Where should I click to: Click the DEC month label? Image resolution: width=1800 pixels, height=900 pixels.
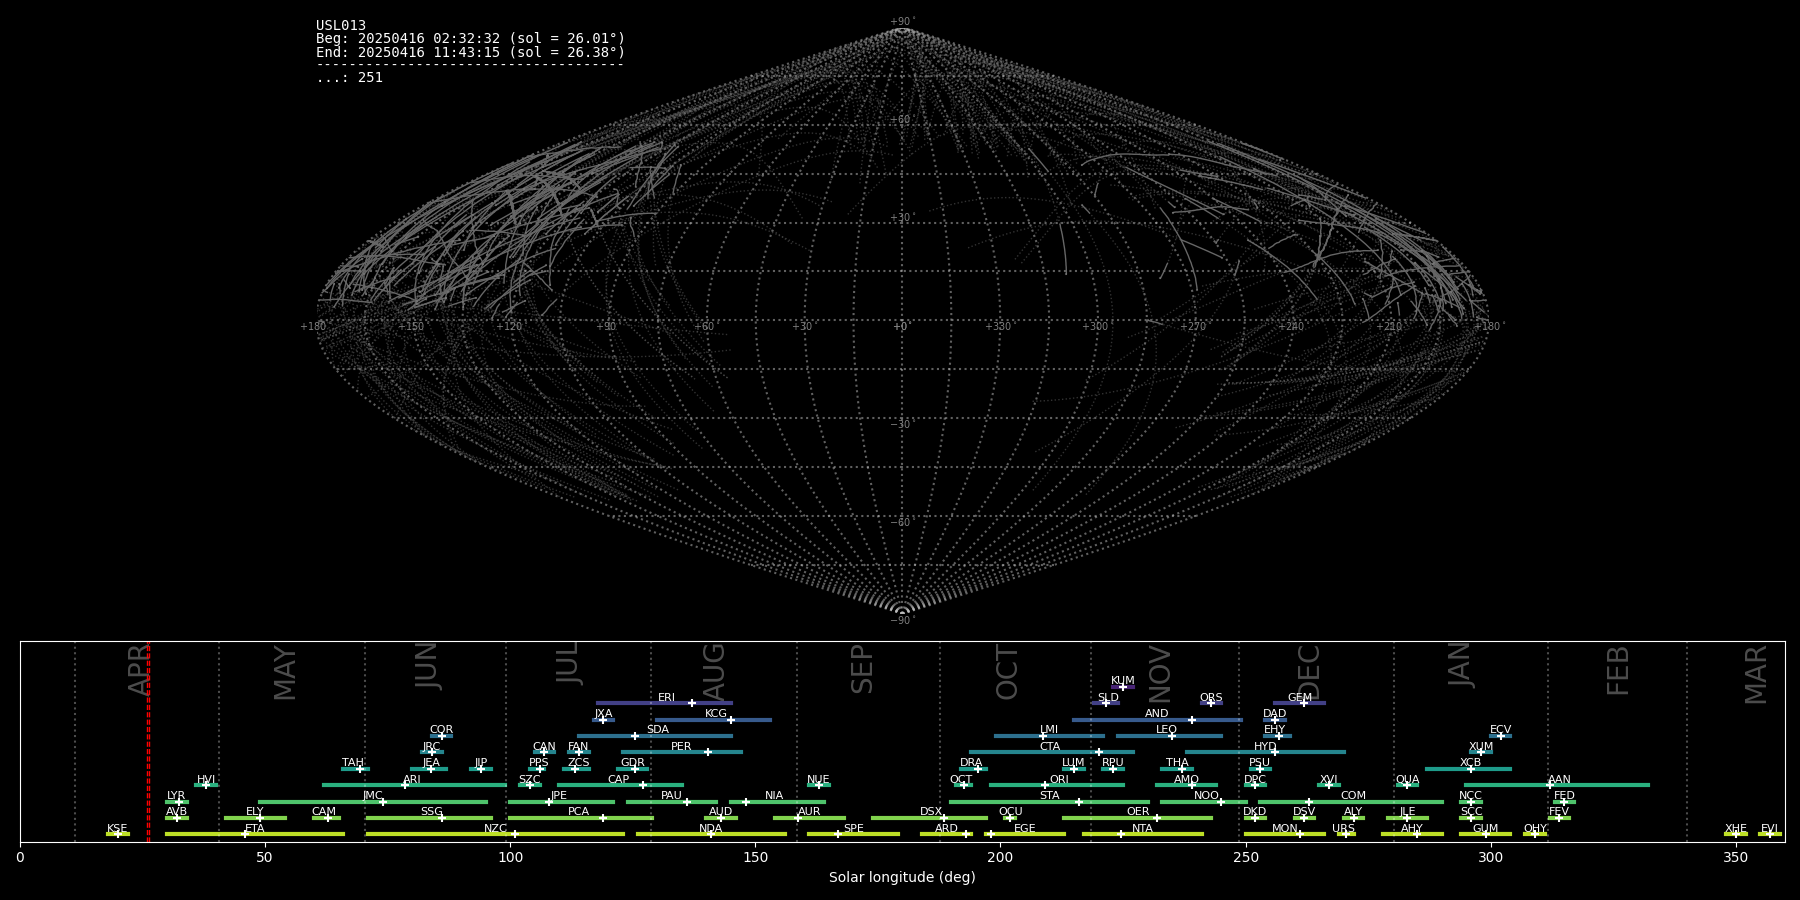click(1309, 672)
